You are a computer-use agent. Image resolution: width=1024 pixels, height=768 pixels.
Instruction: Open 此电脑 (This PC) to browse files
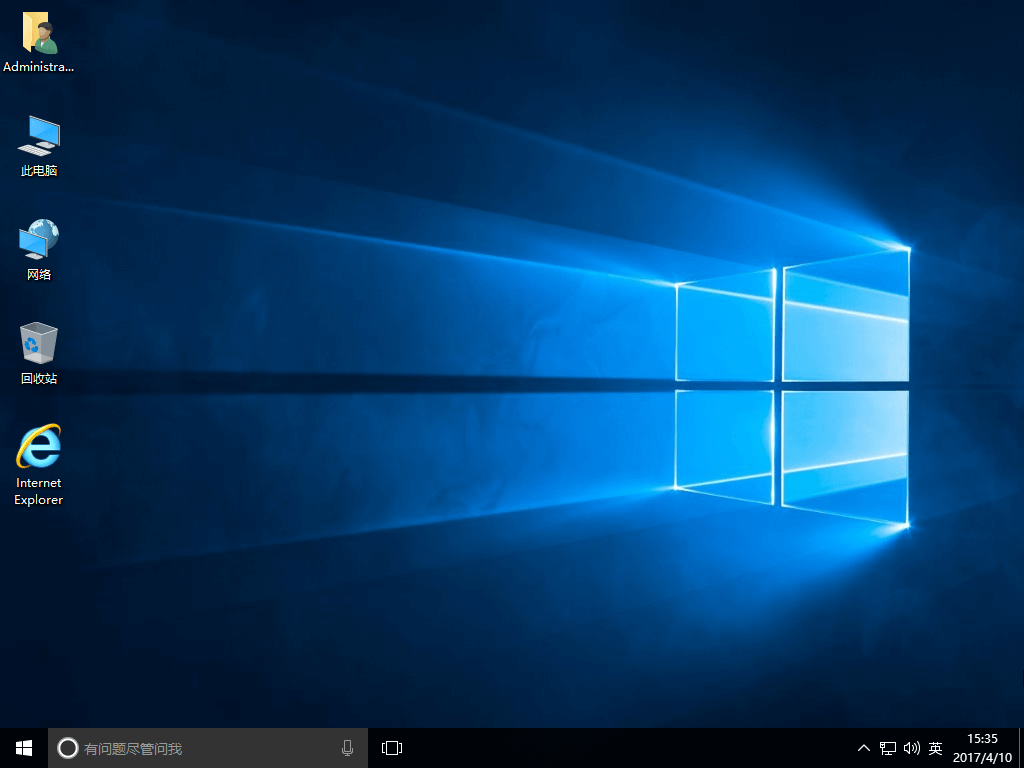38,140
